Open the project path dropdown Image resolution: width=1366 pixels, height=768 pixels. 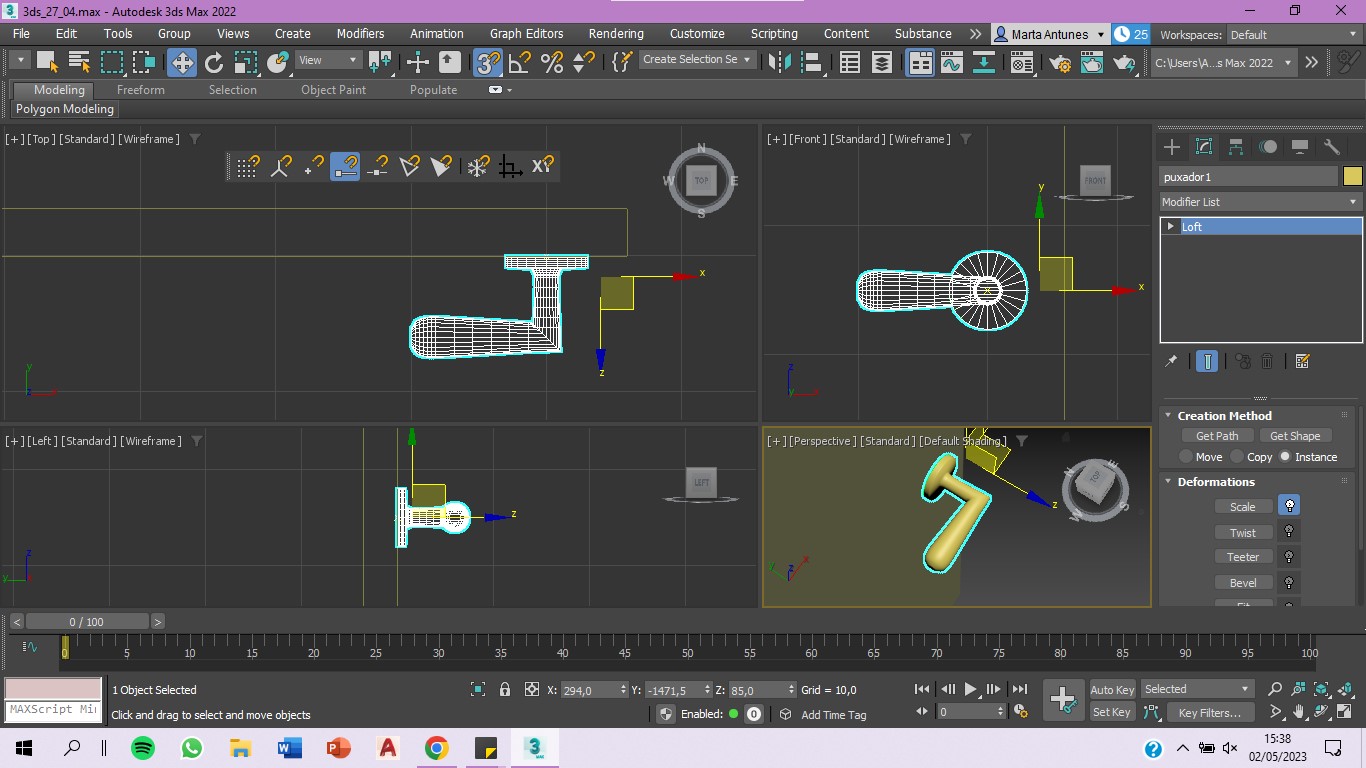[x=1223, y=62]
